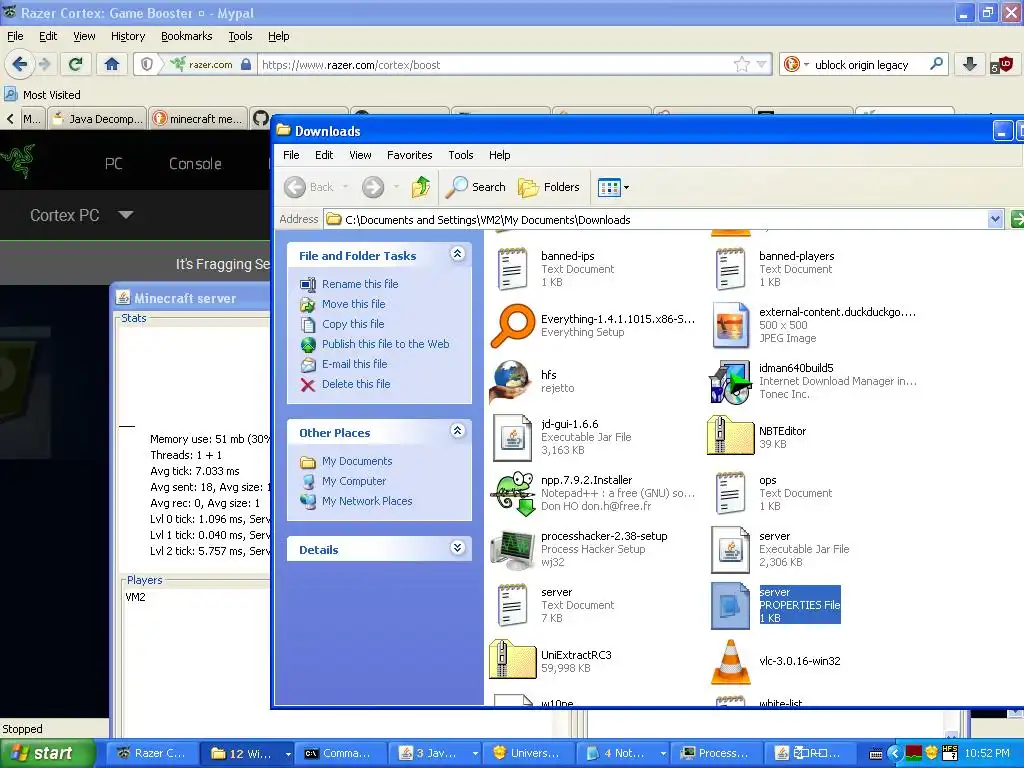Open the Explorer address bar dropdown

click(x=995, y=219)
